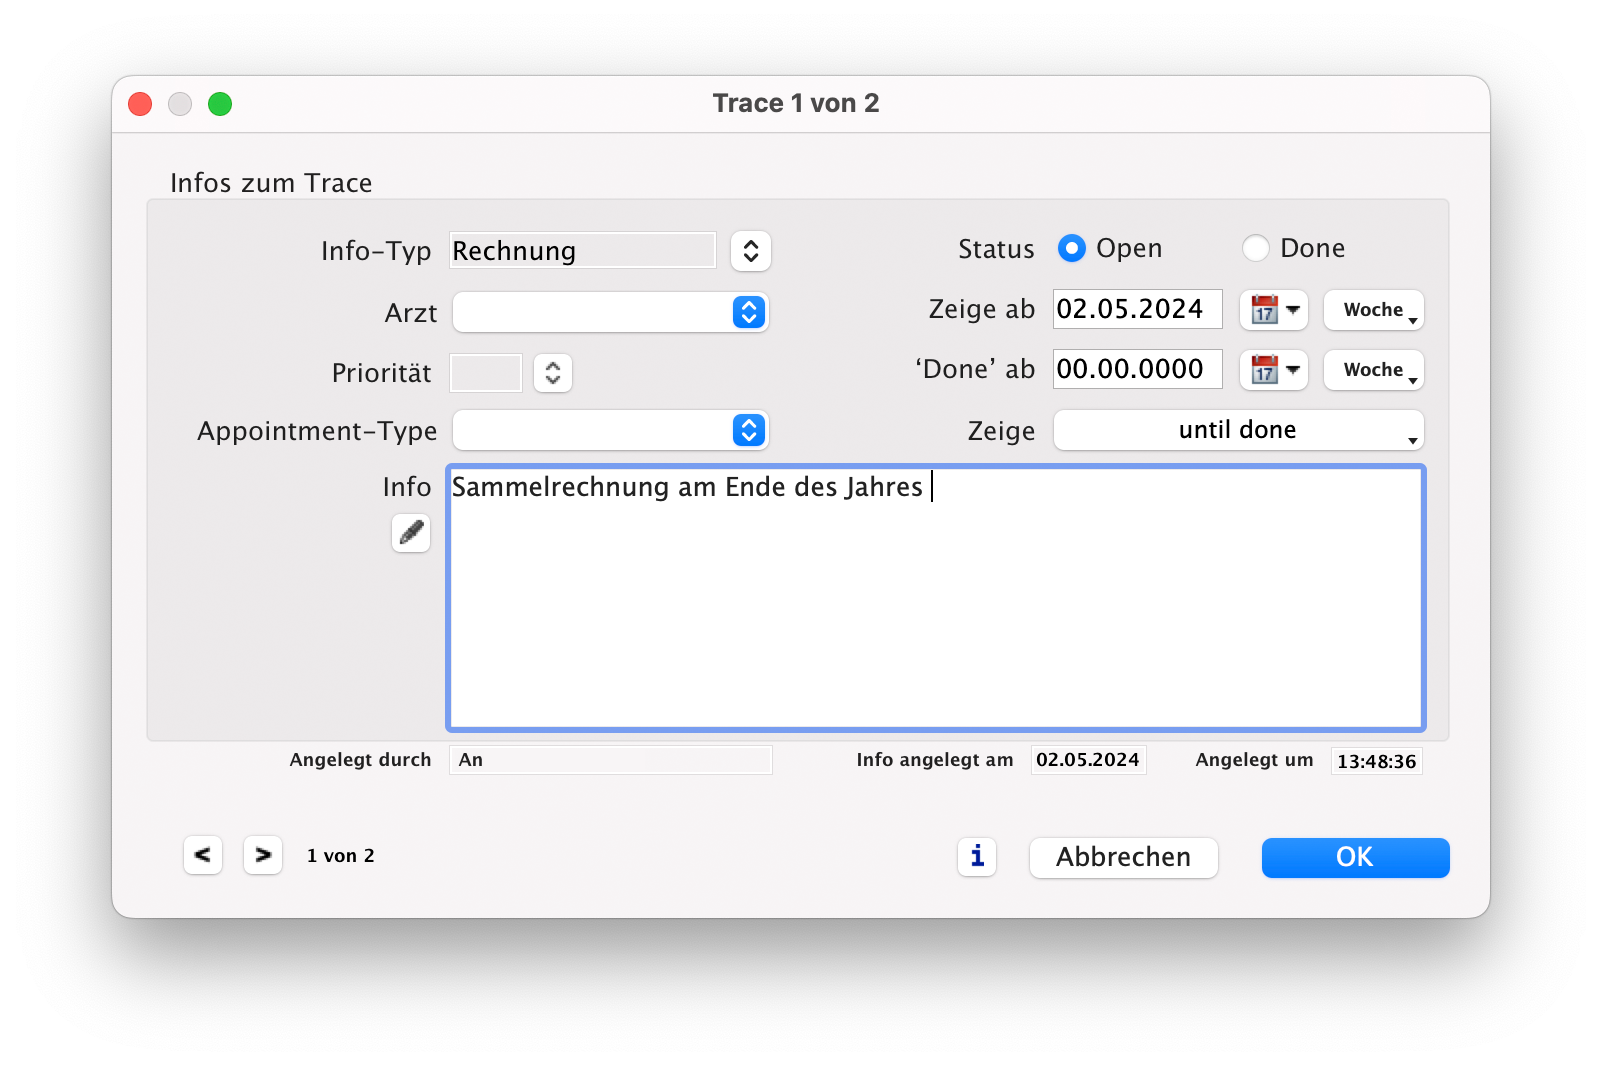Click the blue info icon button

click(x=976, y=856)
